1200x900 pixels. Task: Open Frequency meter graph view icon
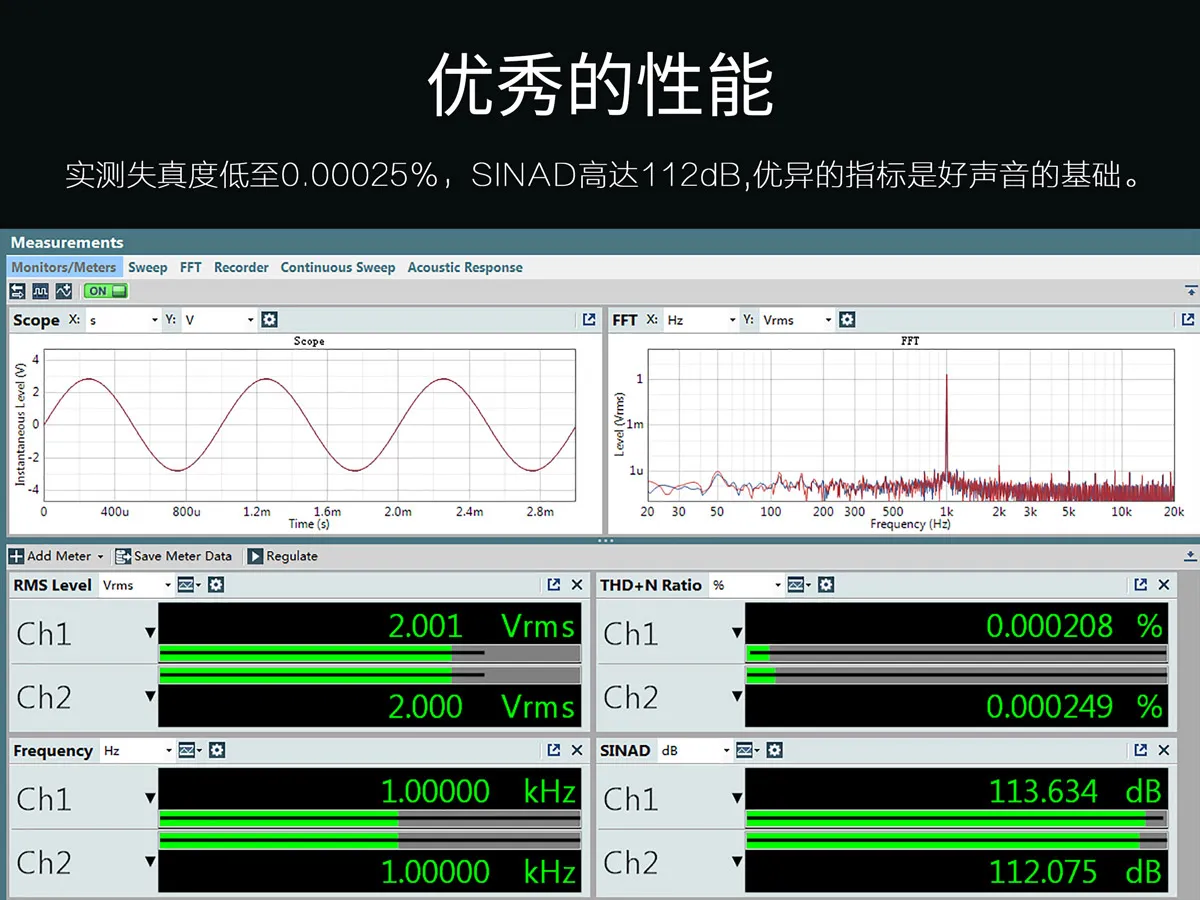[x=187, y=750]
